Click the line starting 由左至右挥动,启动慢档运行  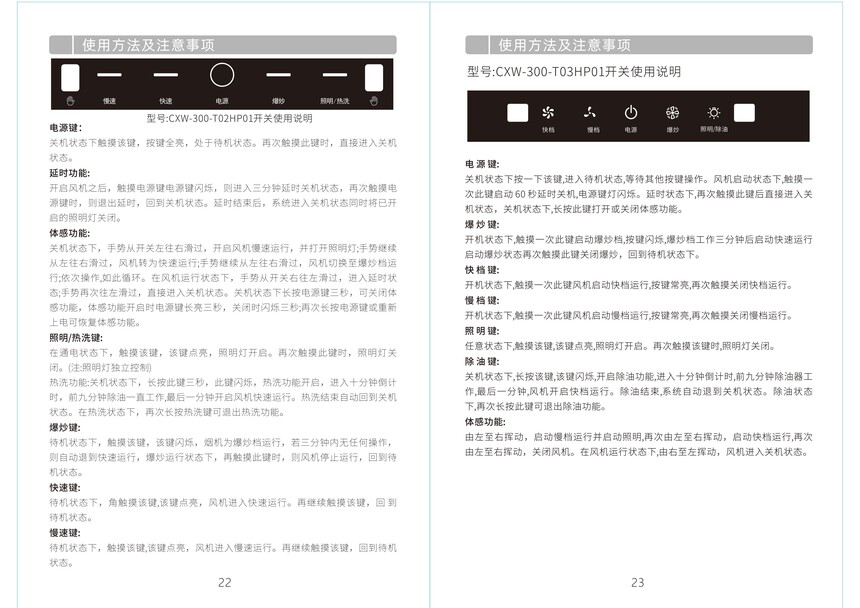tap(639, 437)
